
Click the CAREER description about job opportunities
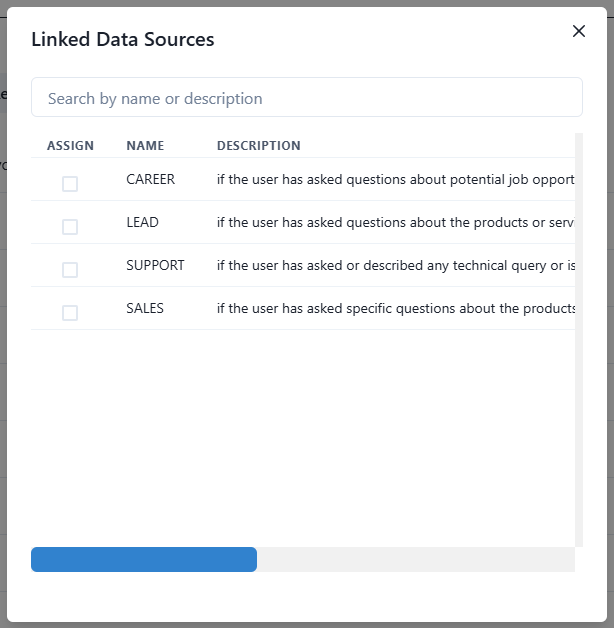395,180
